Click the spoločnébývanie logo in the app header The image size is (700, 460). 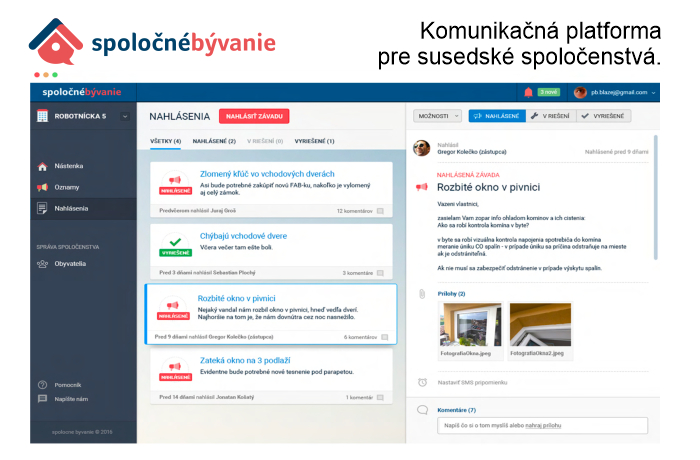[x=82, y=92]
